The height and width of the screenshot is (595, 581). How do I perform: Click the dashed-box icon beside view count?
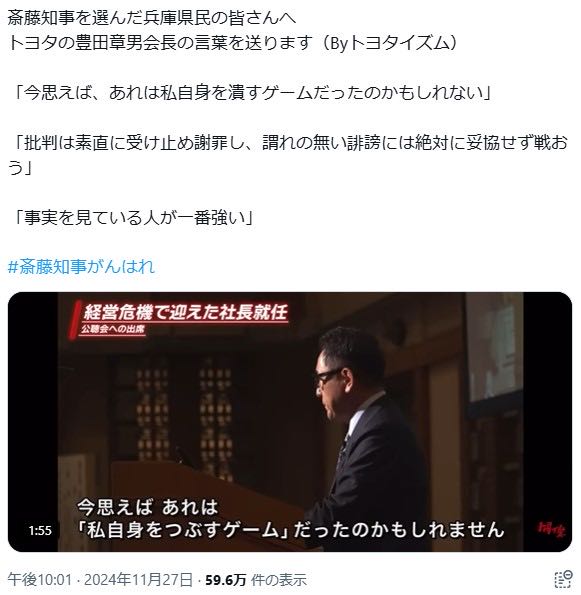[x=563, y=580]
